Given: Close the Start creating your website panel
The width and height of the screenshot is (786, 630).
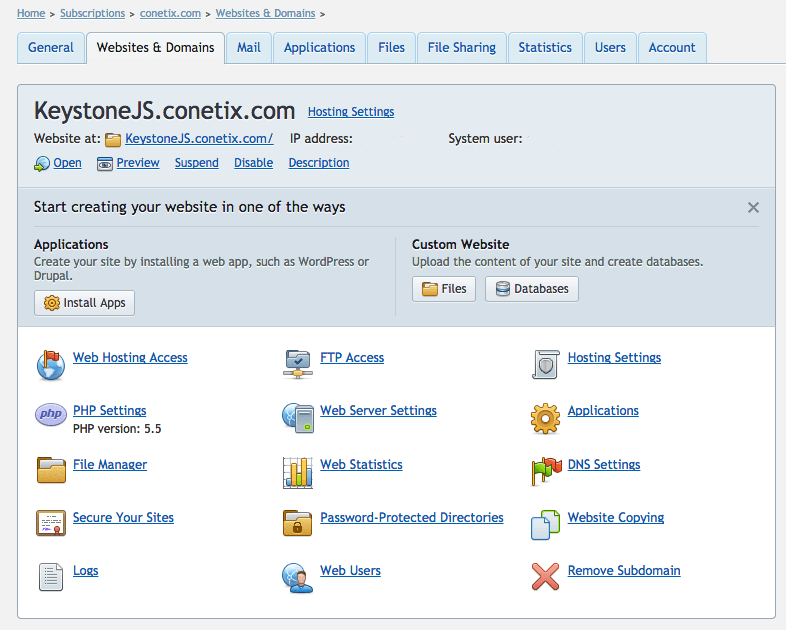Looking at the screenshot, I should [753, 207].
